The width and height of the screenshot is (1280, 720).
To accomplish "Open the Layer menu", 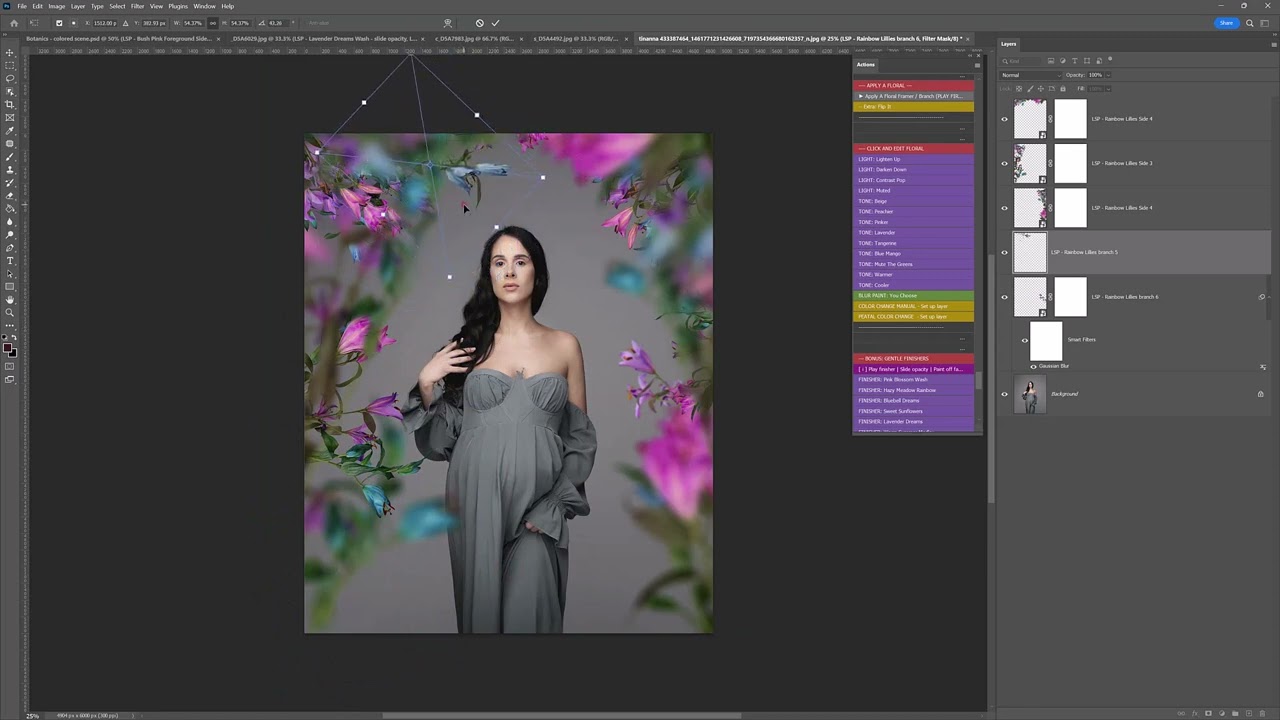I will [77, 6].
